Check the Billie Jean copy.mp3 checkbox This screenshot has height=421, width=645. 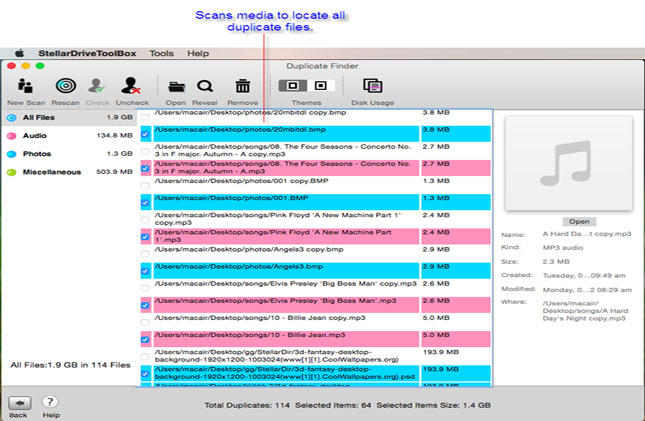[x=145, y=322]
